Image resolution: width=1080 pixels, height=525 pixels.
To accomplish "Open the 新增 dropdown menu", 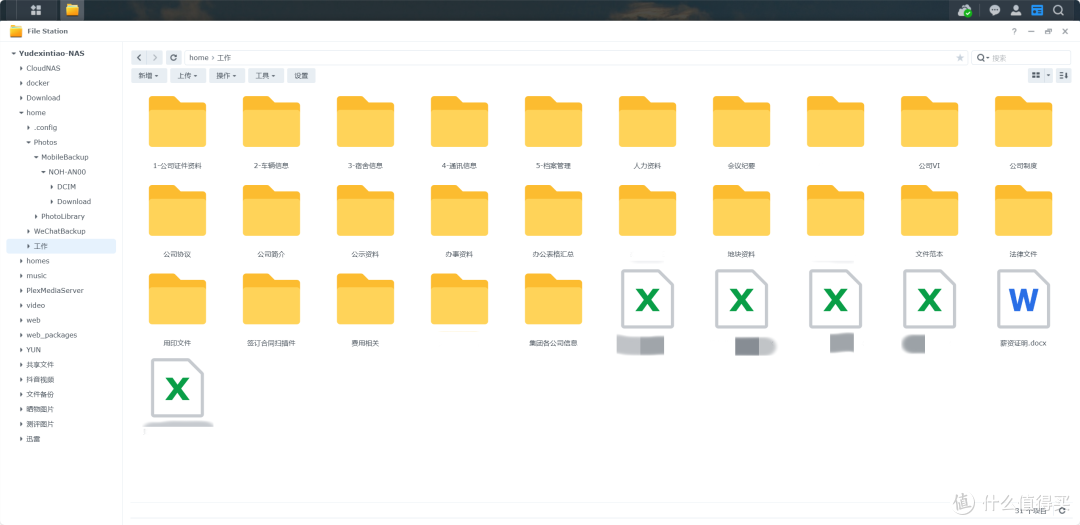I will pyautogui.click(x=149, y=76).
